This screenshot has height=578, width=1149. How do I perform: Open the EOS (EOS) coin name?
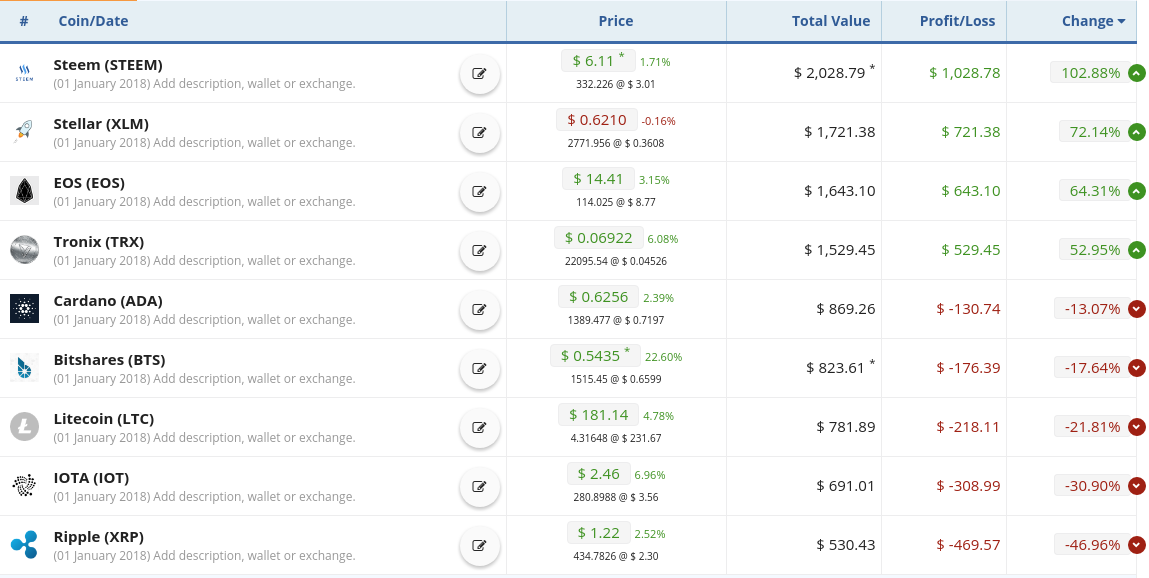pos(89,183)
